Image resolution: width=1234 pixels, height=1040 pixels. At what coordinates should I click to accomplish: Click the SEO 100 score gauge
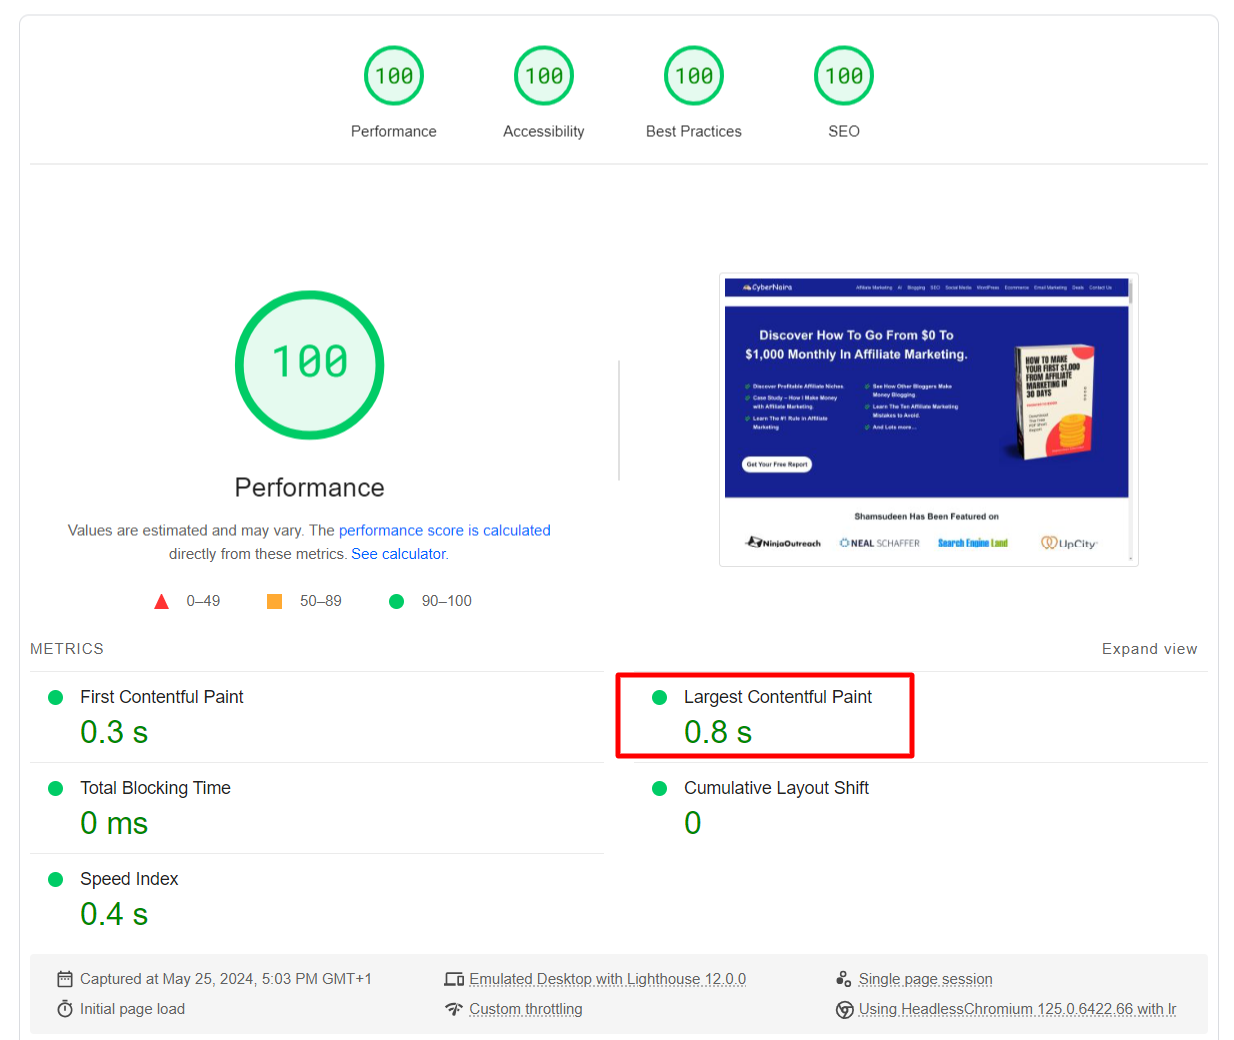click(844, 76)
